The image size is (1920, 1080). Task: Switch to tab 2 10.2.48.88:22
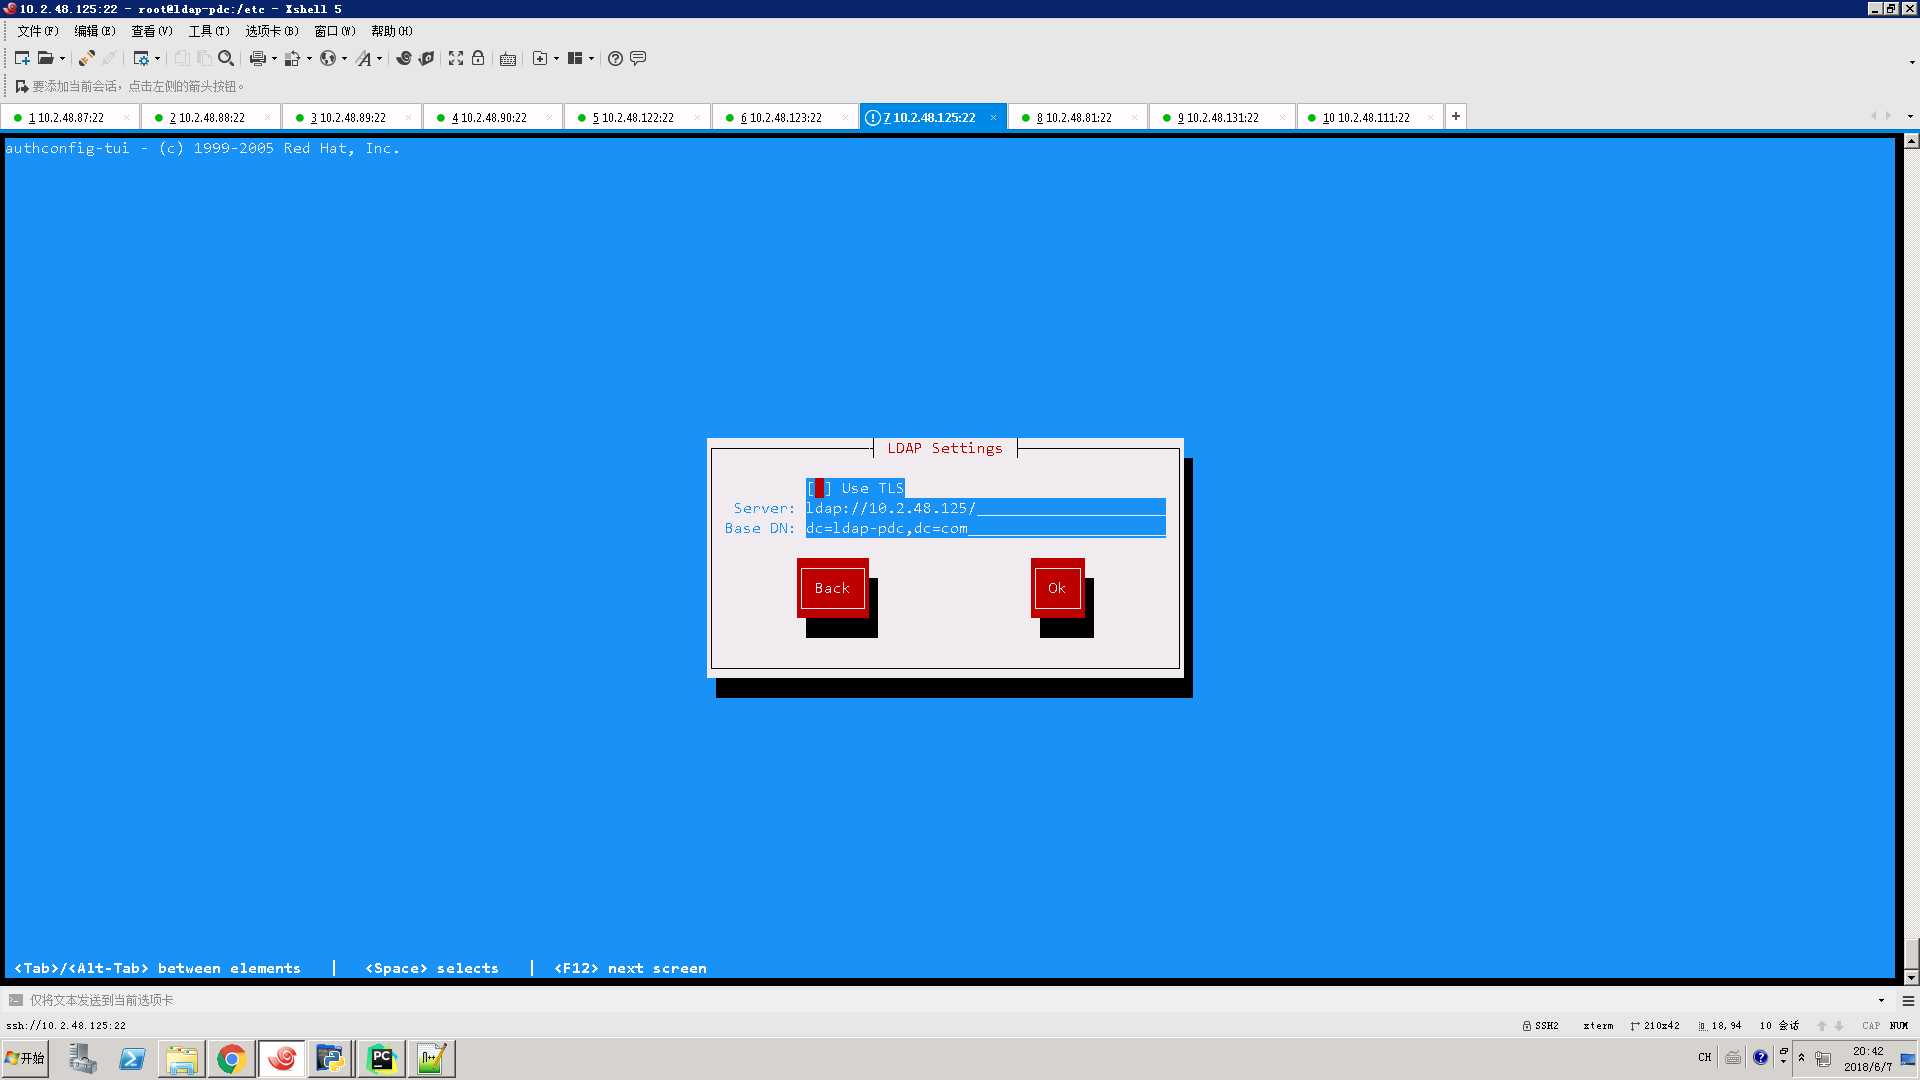211,118
